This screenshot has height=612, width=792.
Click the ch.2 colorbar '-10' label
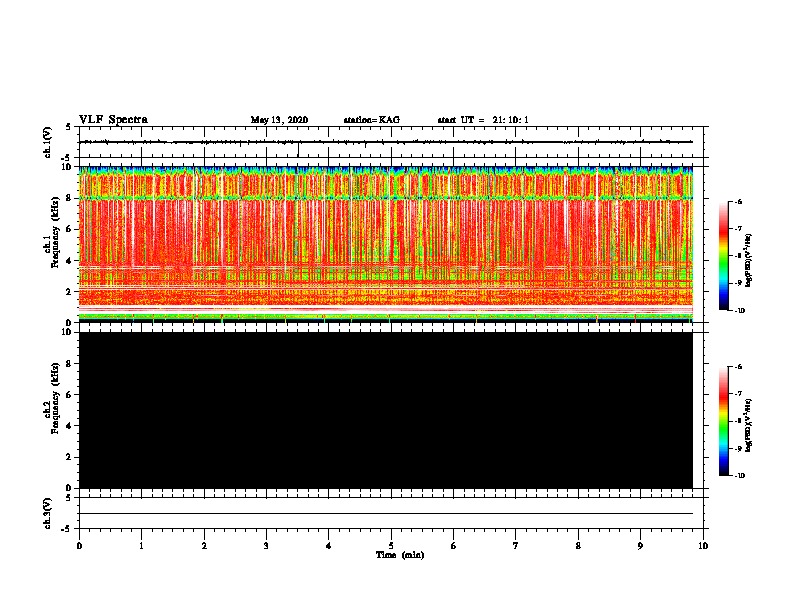click(739, 476)
